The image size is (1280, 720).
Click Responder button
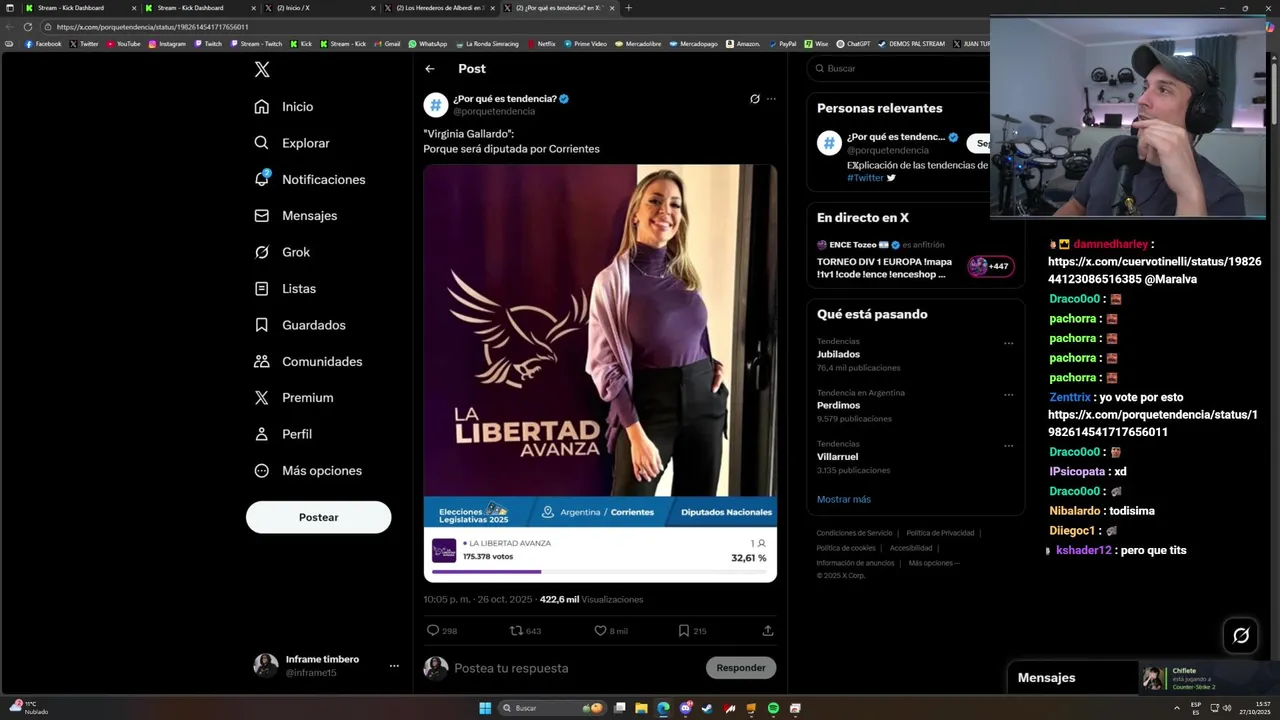[741, 668]
